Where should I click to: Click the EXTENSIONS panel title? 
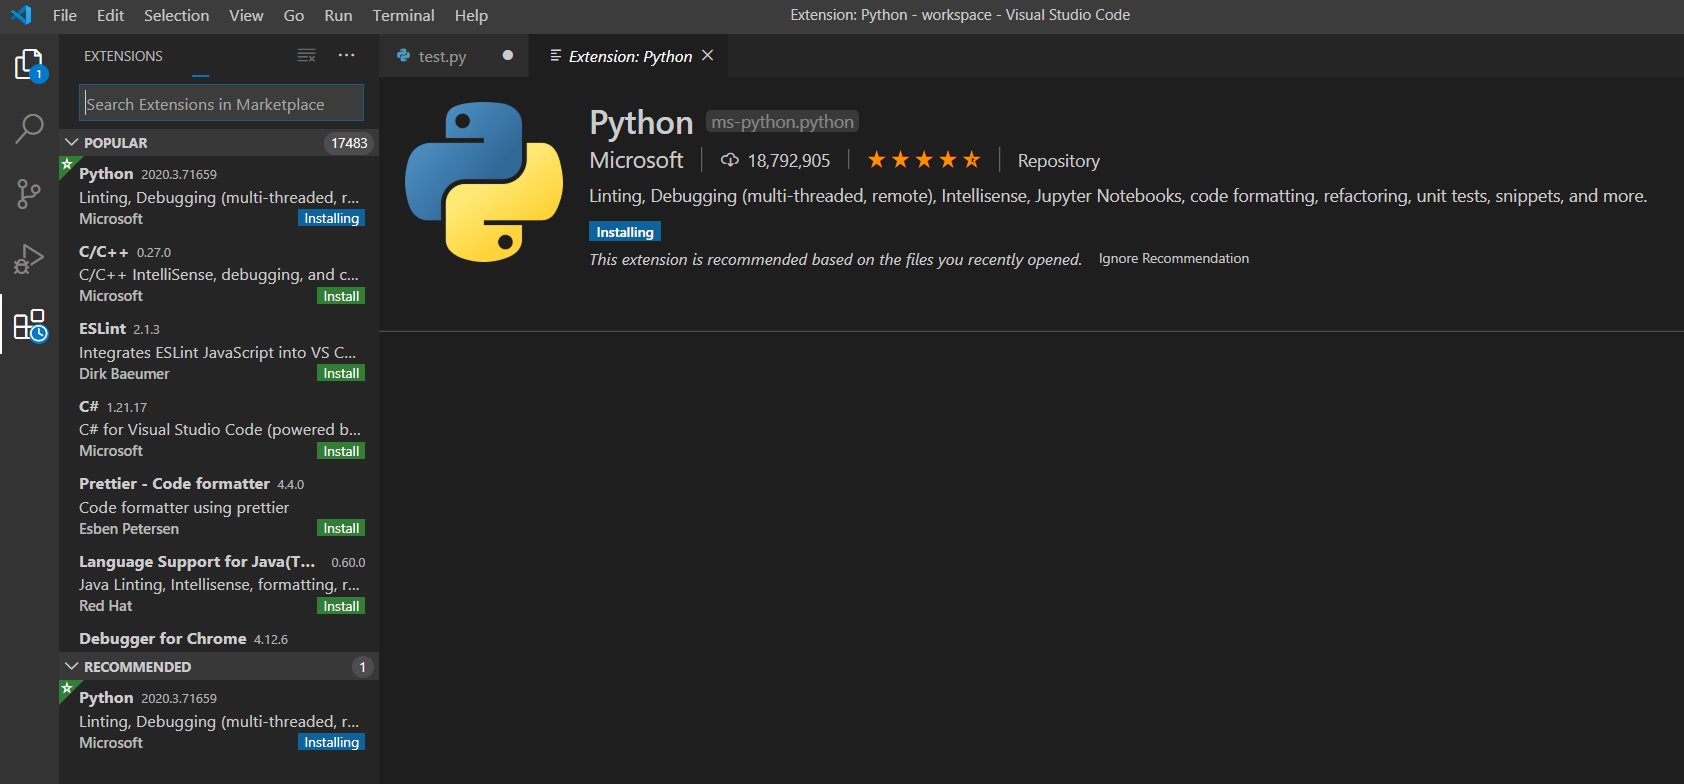123,56
